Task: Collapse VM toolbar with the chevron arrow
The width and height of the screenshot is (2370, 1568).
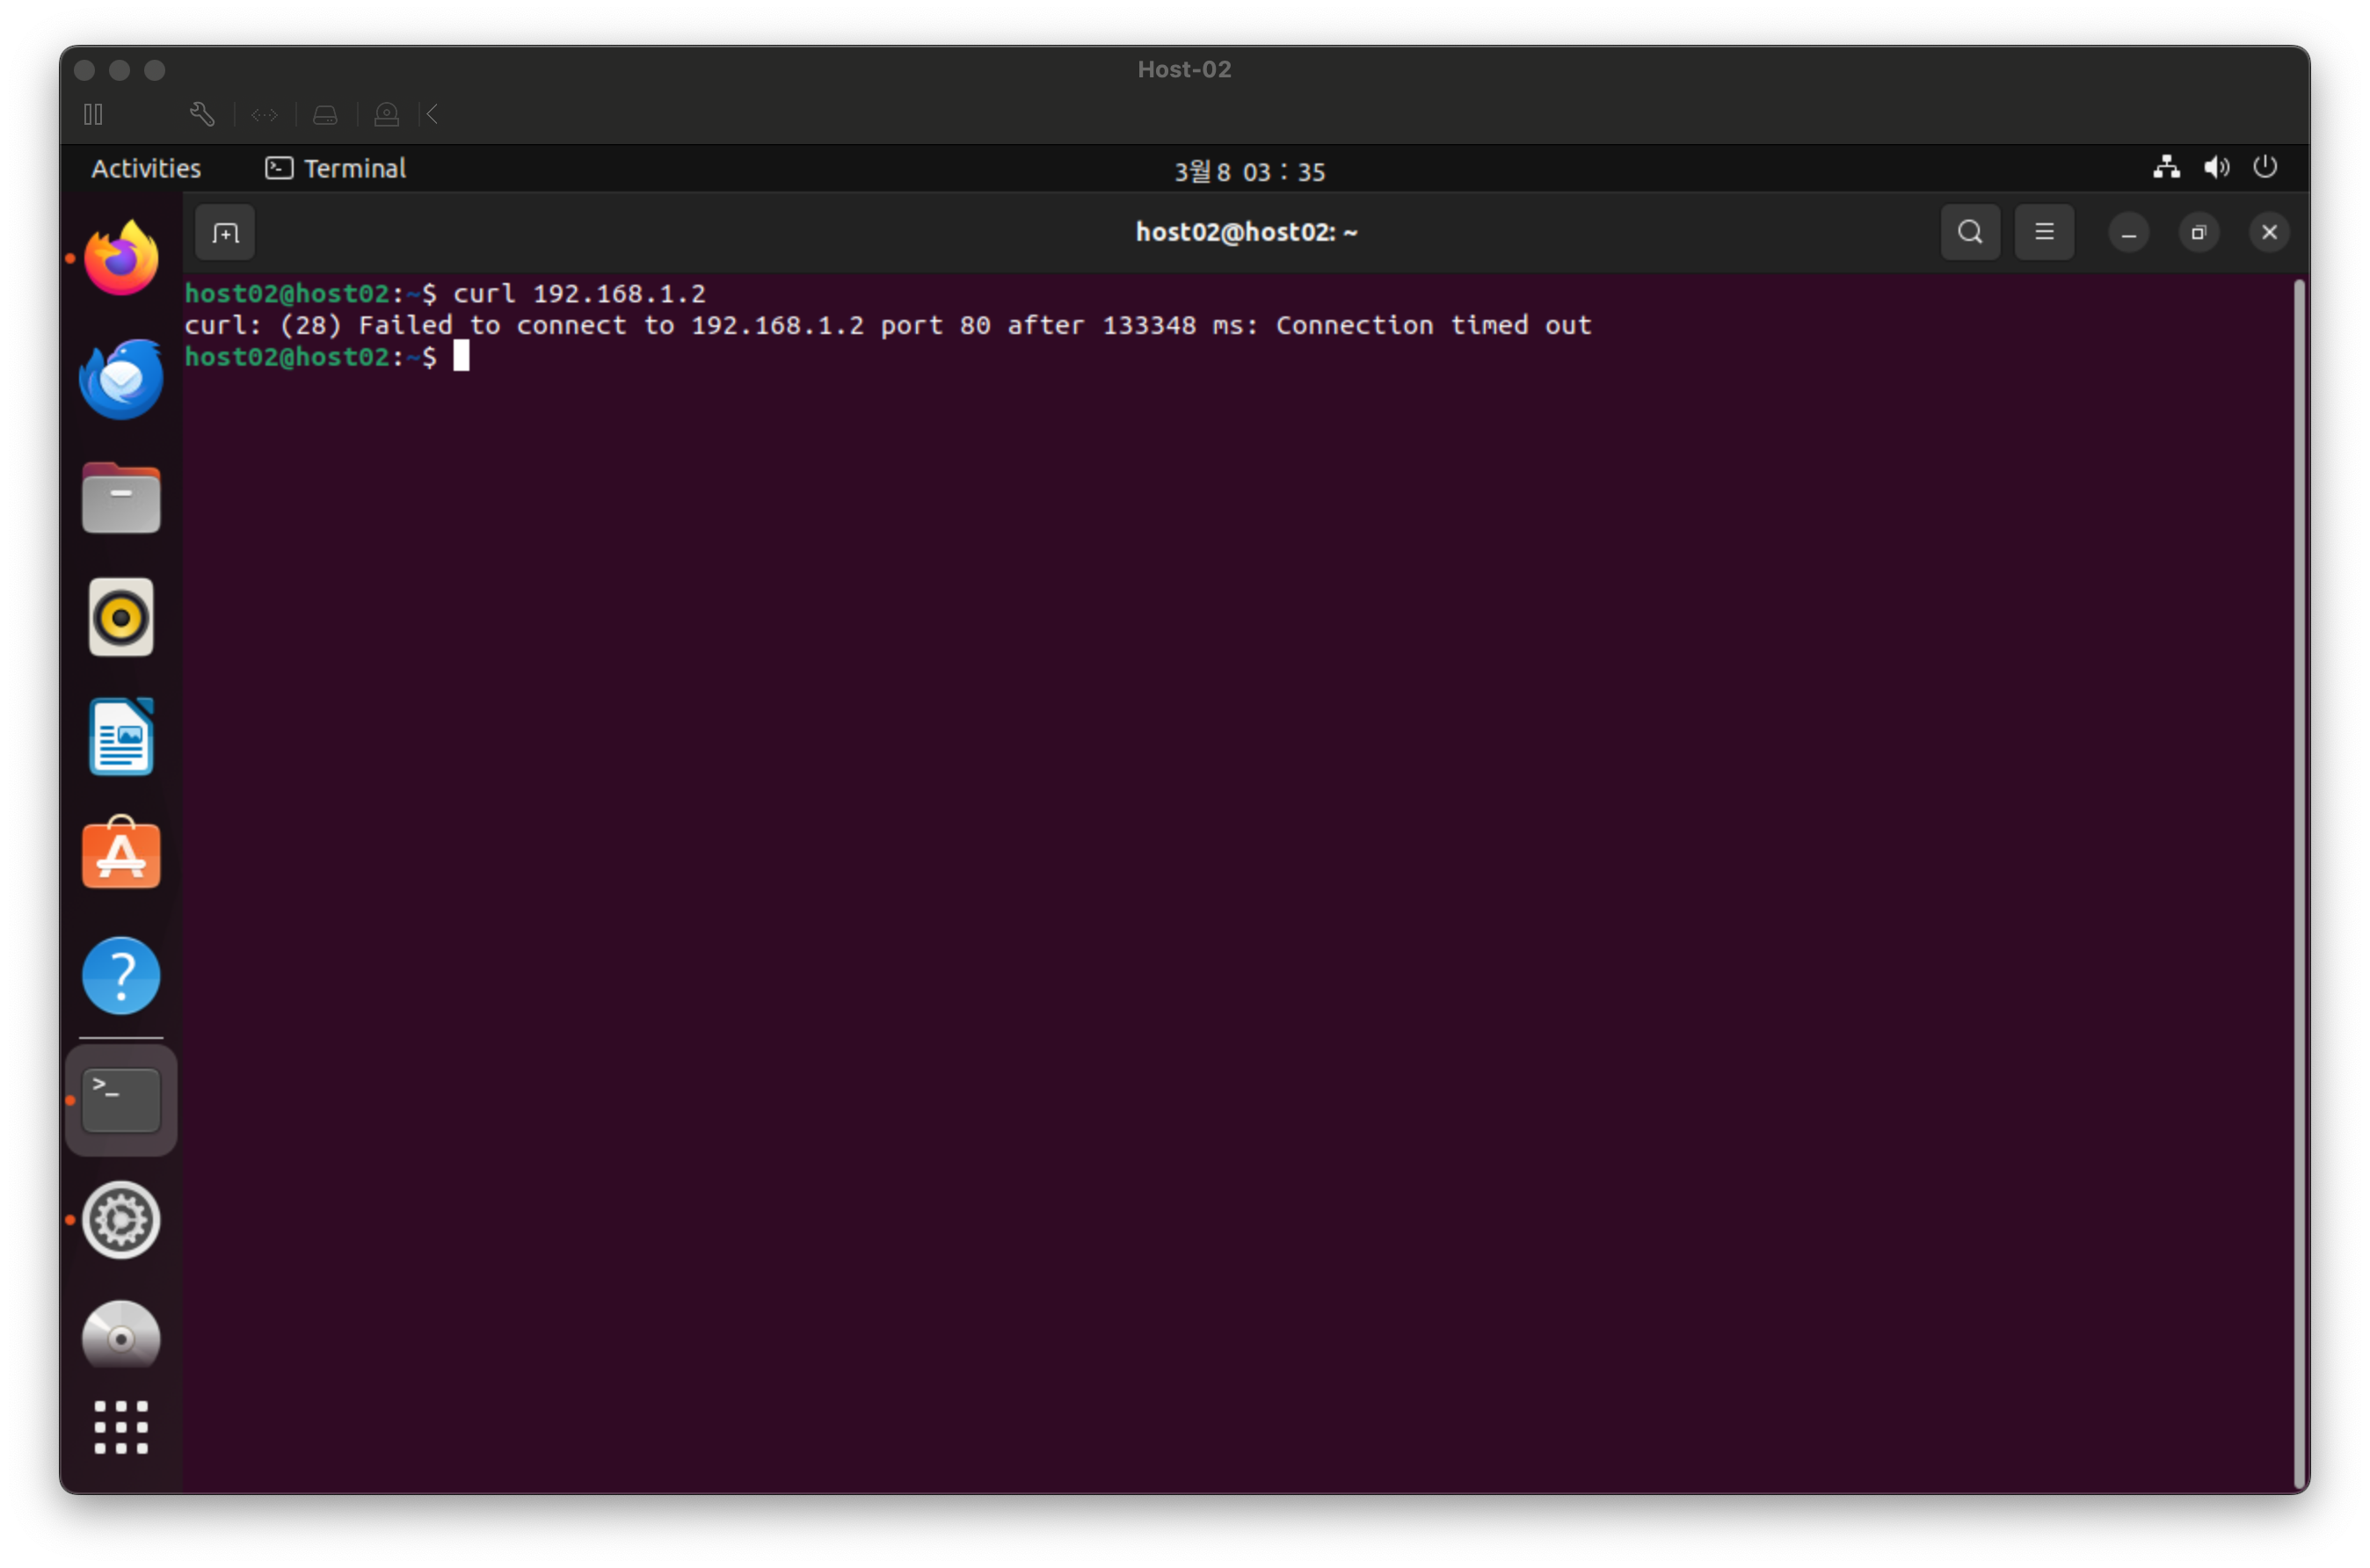Action: 432,115
